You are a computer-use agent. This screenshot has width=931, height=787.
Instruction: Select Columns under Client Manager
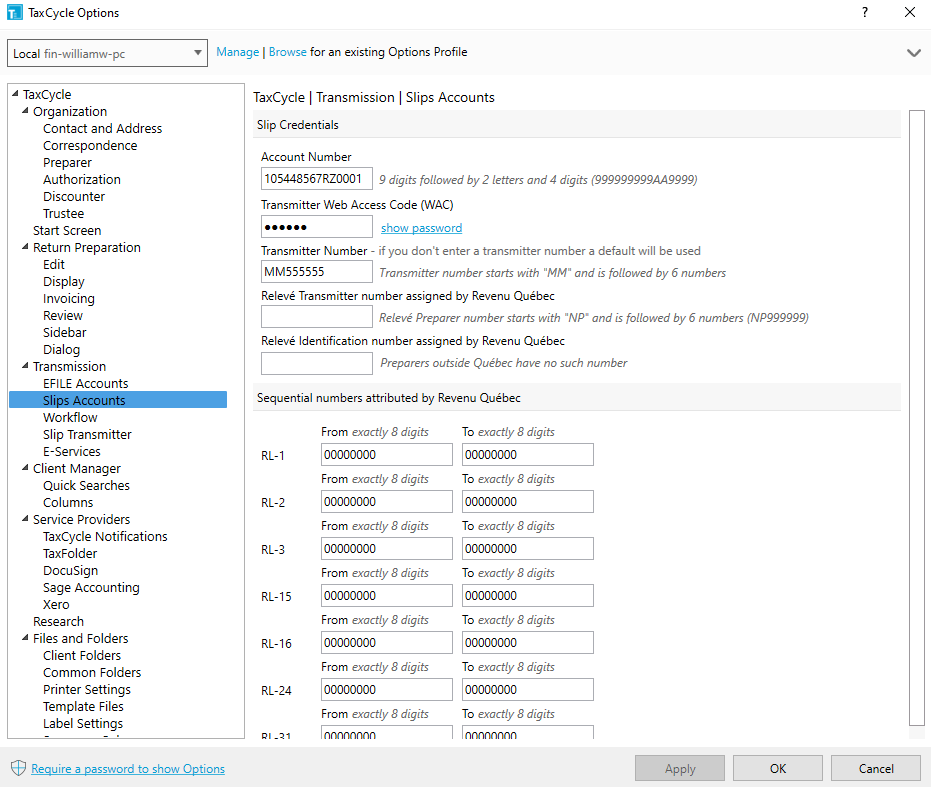[x=68, y=502]
